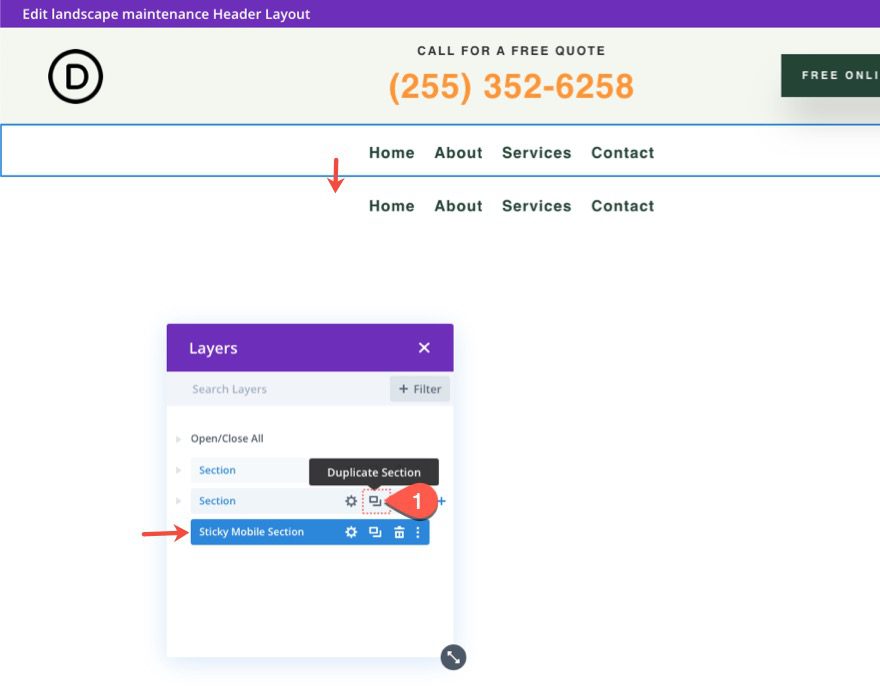The height and width of the screenshot is (691, 880).
Task: Click the Filter button in the Layers panel
Action: (x=419, y=389)
